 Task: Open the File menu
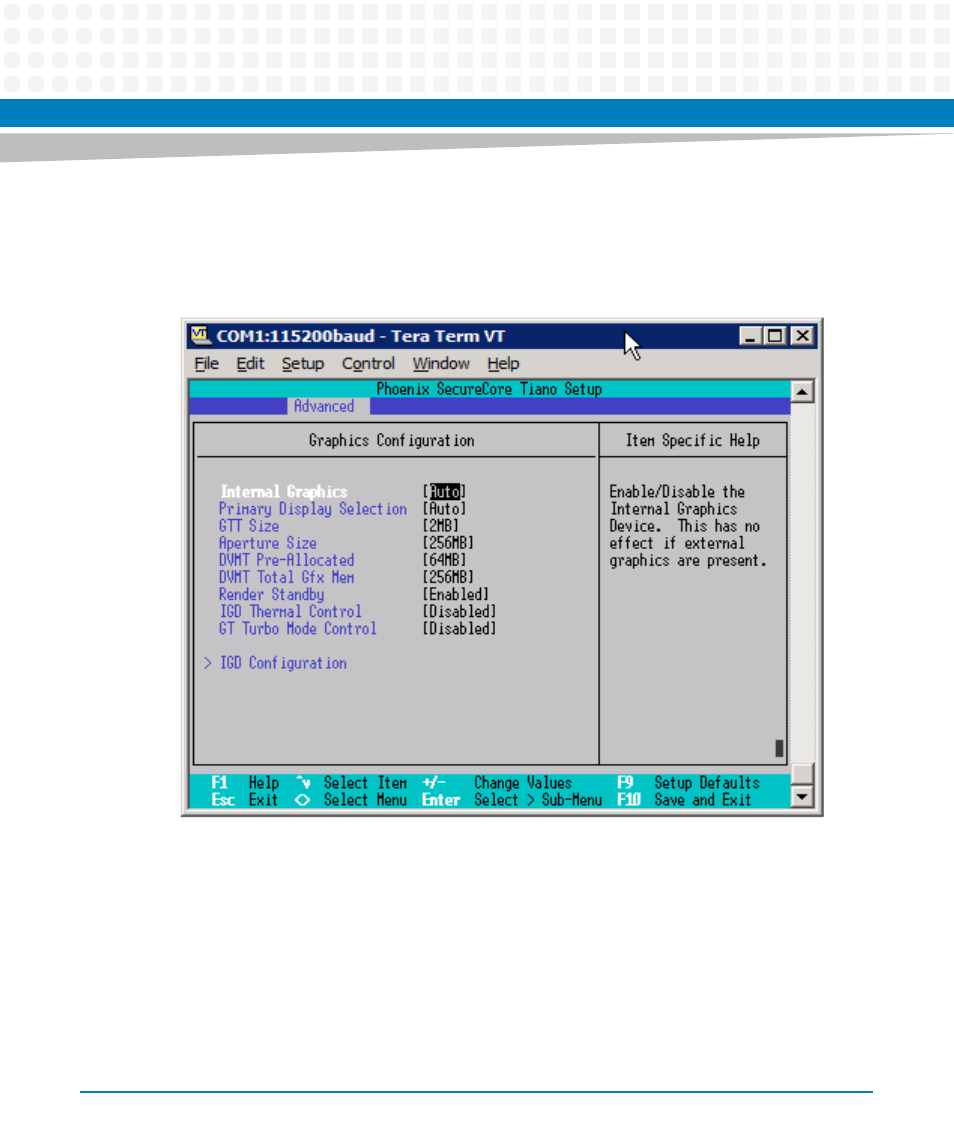(x=207, y=364)
